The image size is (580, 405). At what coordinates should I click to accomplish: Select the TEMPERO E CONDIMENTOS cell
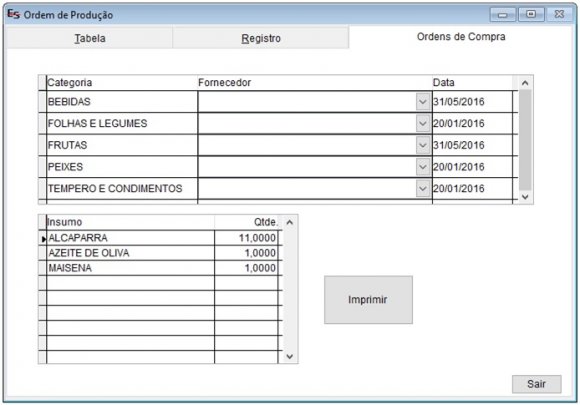click(122, 189)
